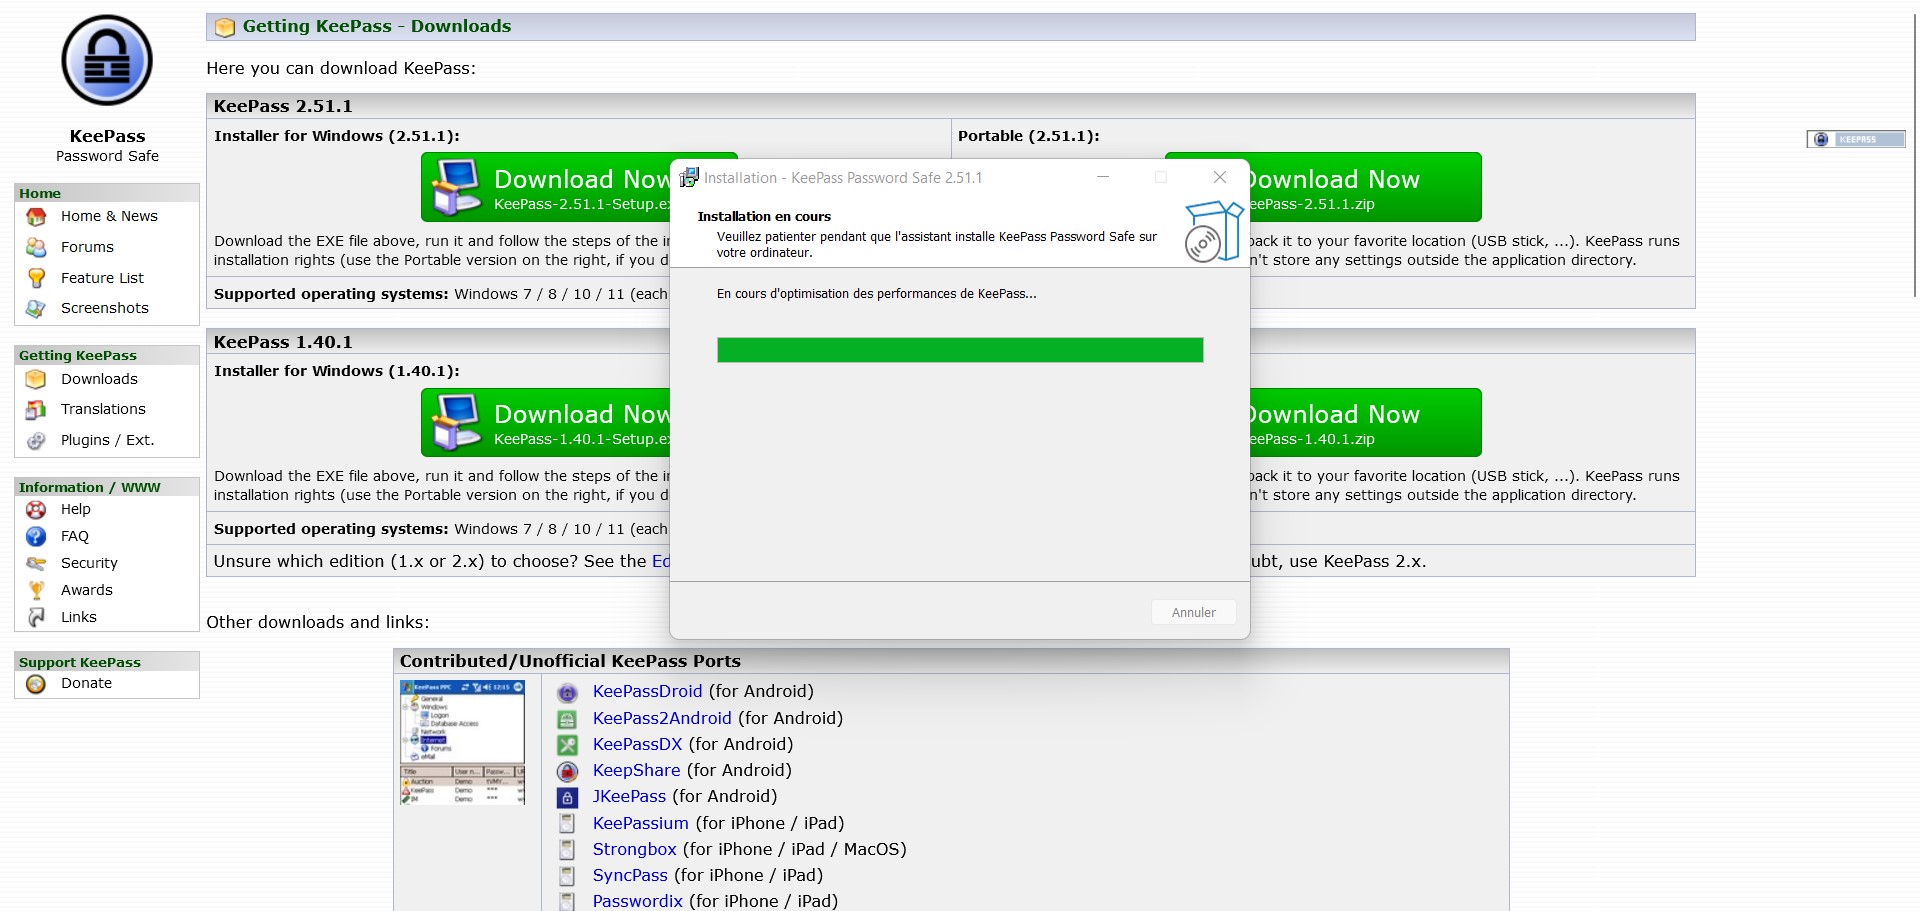Open the Strongbox link
Viewport: 1920px width, 911px height.
pyautogui.click(x=634, y=849)
